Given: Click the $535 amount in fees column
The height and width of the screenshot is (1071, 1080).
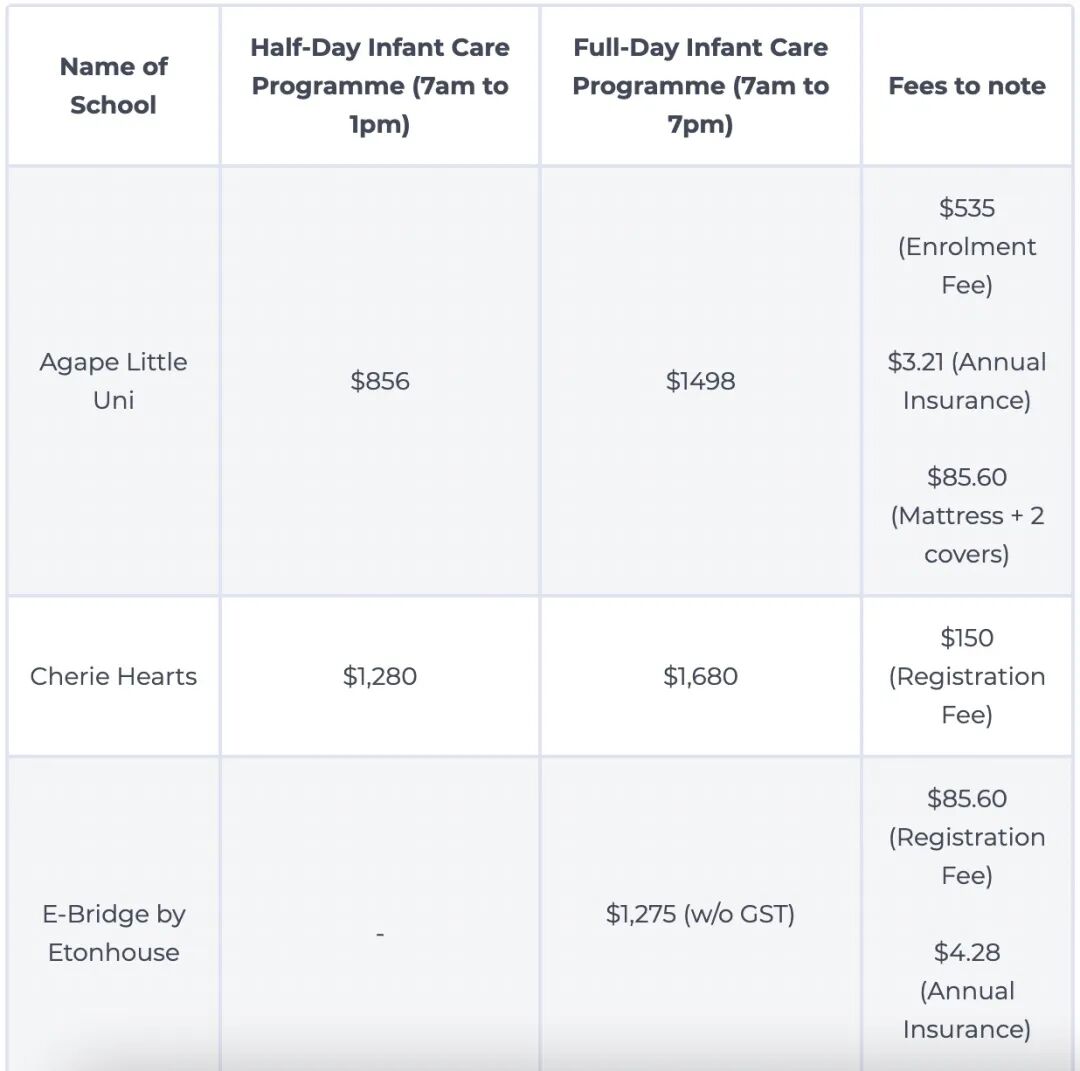Looking at the screenshot, I should point(966,208).
